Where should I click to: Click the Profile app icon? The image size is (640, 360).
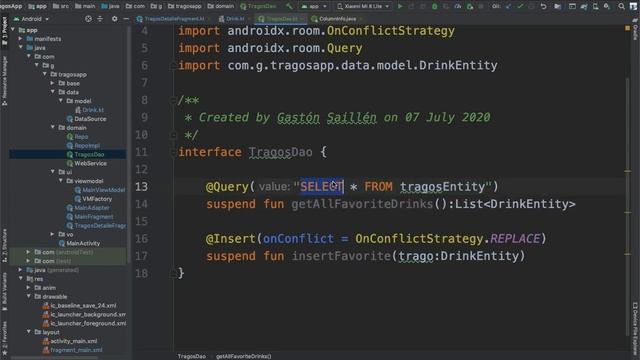[458, 6]
